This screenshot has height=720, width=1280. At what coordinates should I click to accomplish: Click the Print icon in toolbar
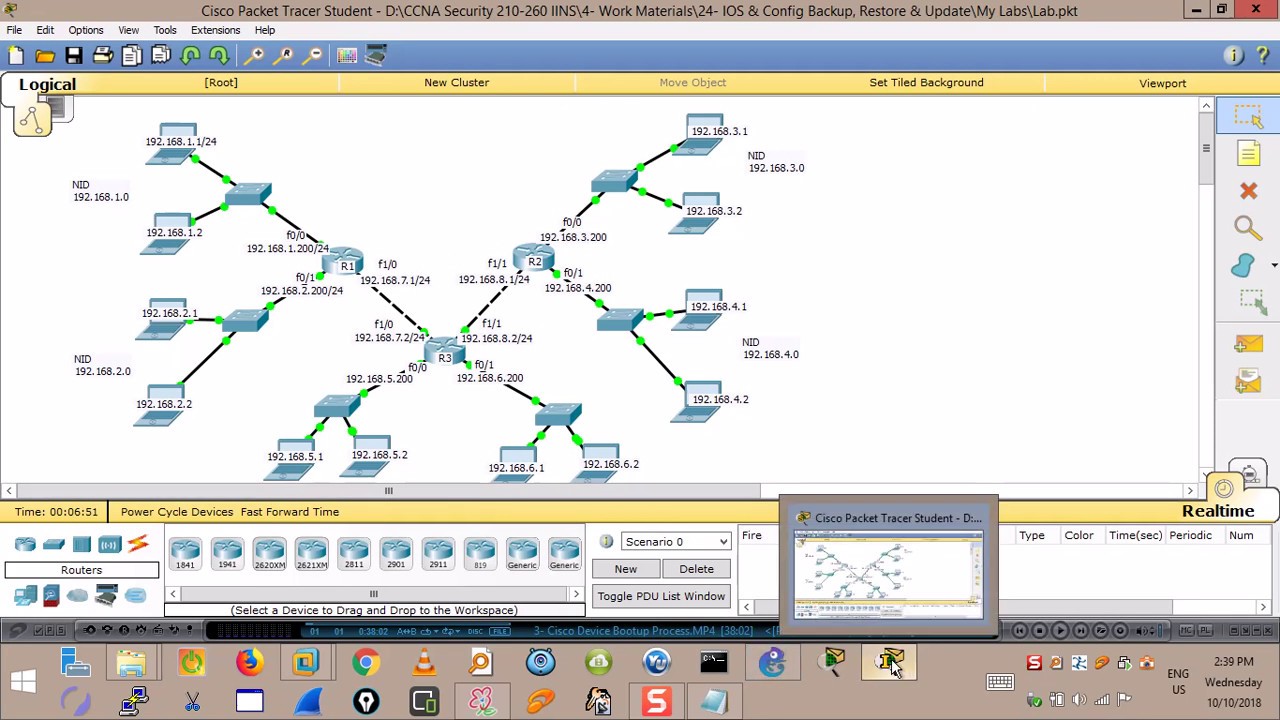pyautogui.click(x=103, y=56)
